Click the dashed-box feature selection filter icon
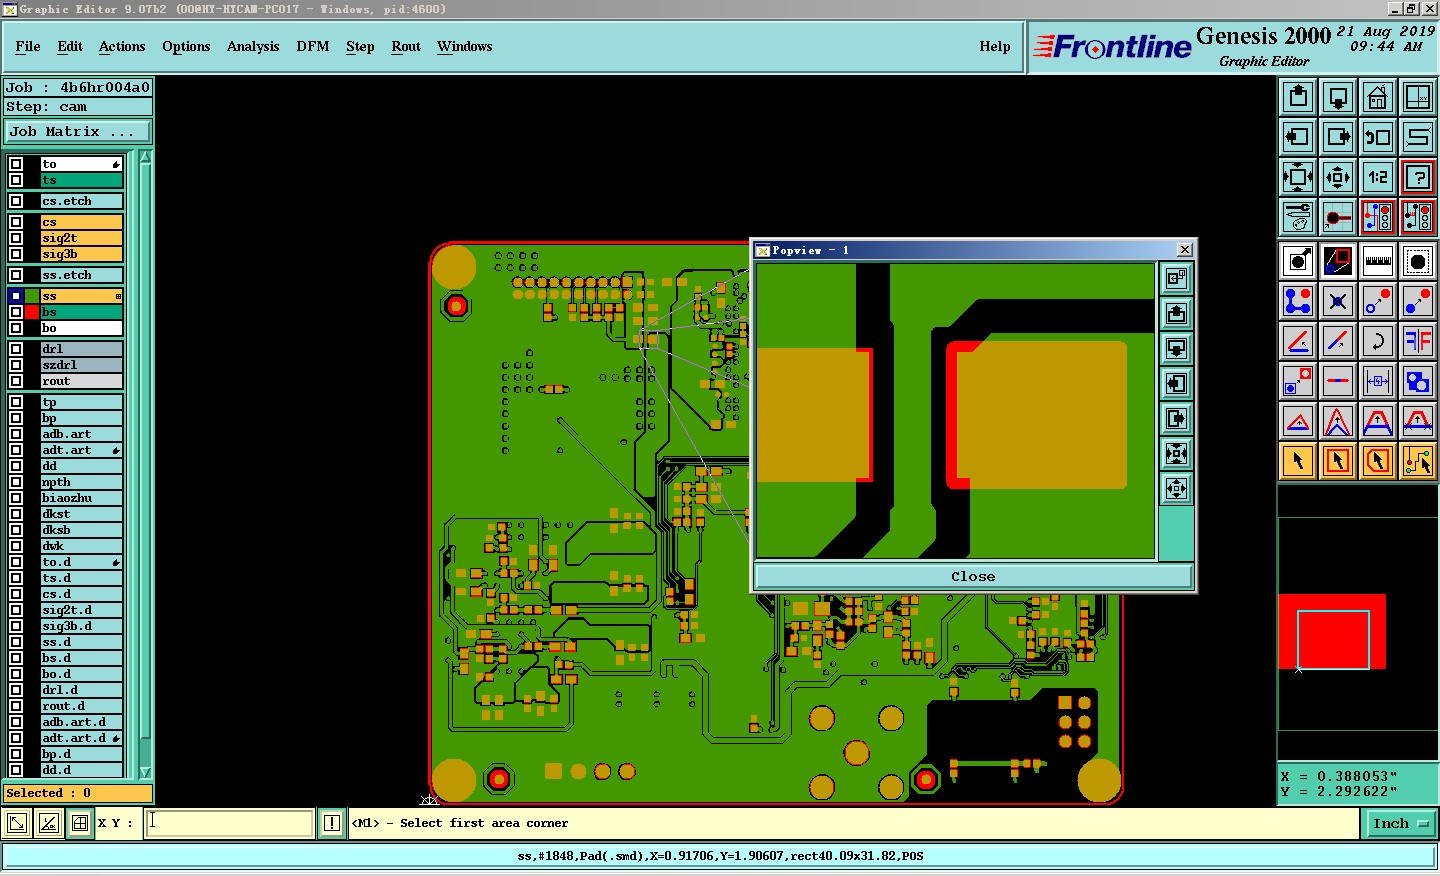This screenshot has width=1440, height=876. [x=1418, y=261]
